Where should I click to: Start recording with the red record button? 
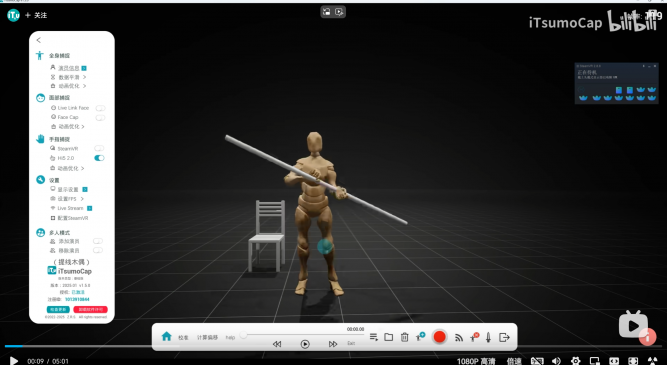(x=439, y=337)
